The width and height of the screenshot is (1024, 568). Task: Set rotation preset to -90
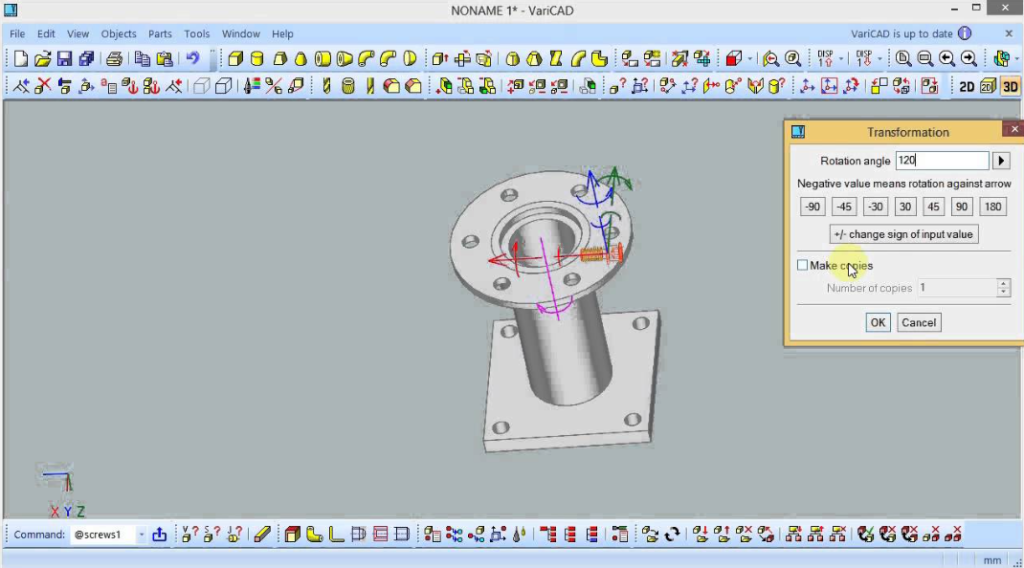pos(812,206)
